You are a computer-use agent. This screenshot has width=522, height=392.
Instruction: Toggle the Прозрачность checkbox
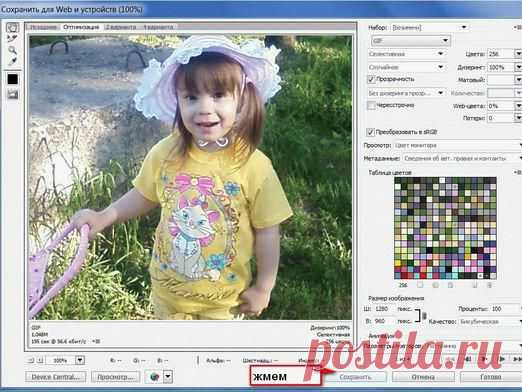tap(371, 79)
